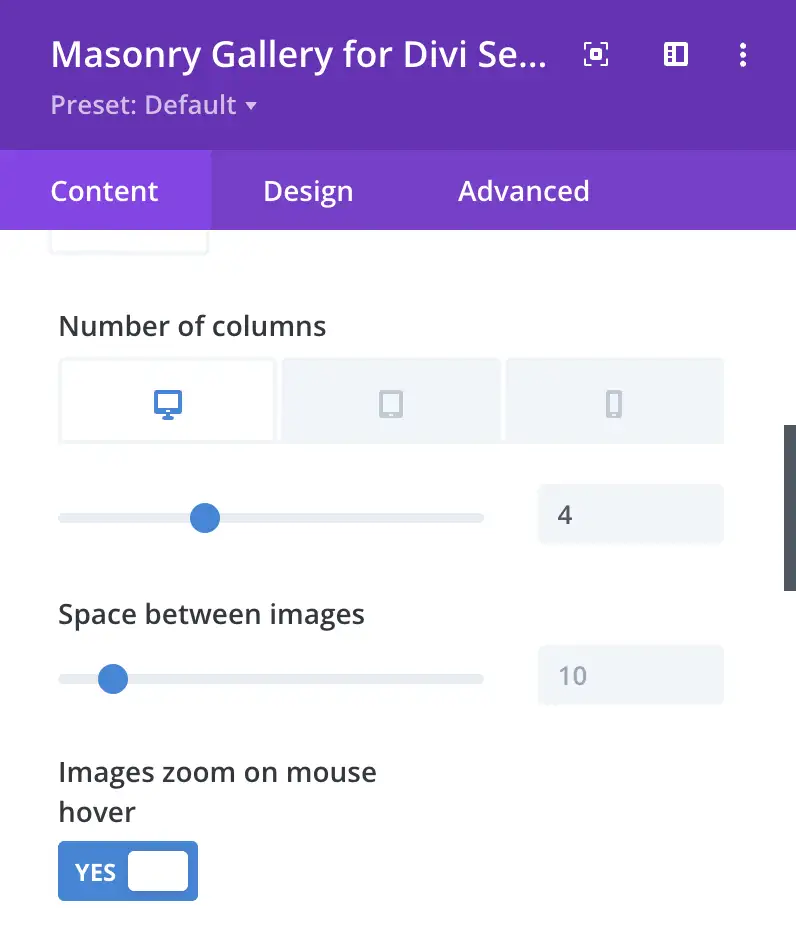Disable Images zoom on mouse hover toggle
Image resolution: width=796 pixels, height=950 pixels.
point(128,871)
